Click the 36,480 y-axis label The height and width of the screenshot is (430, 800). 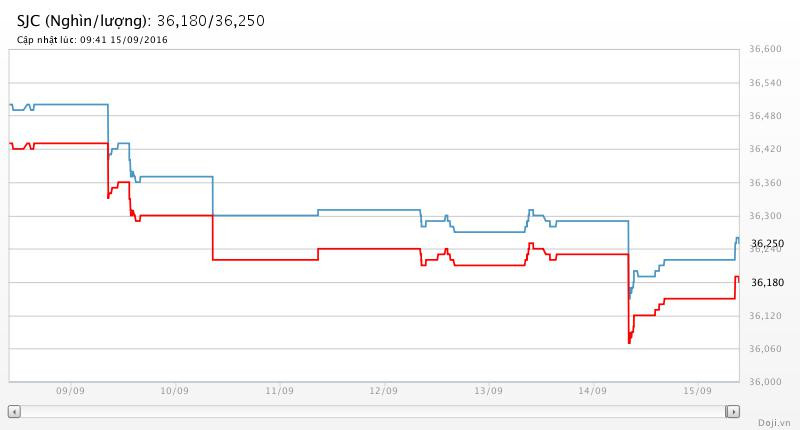tap(765, 116)
